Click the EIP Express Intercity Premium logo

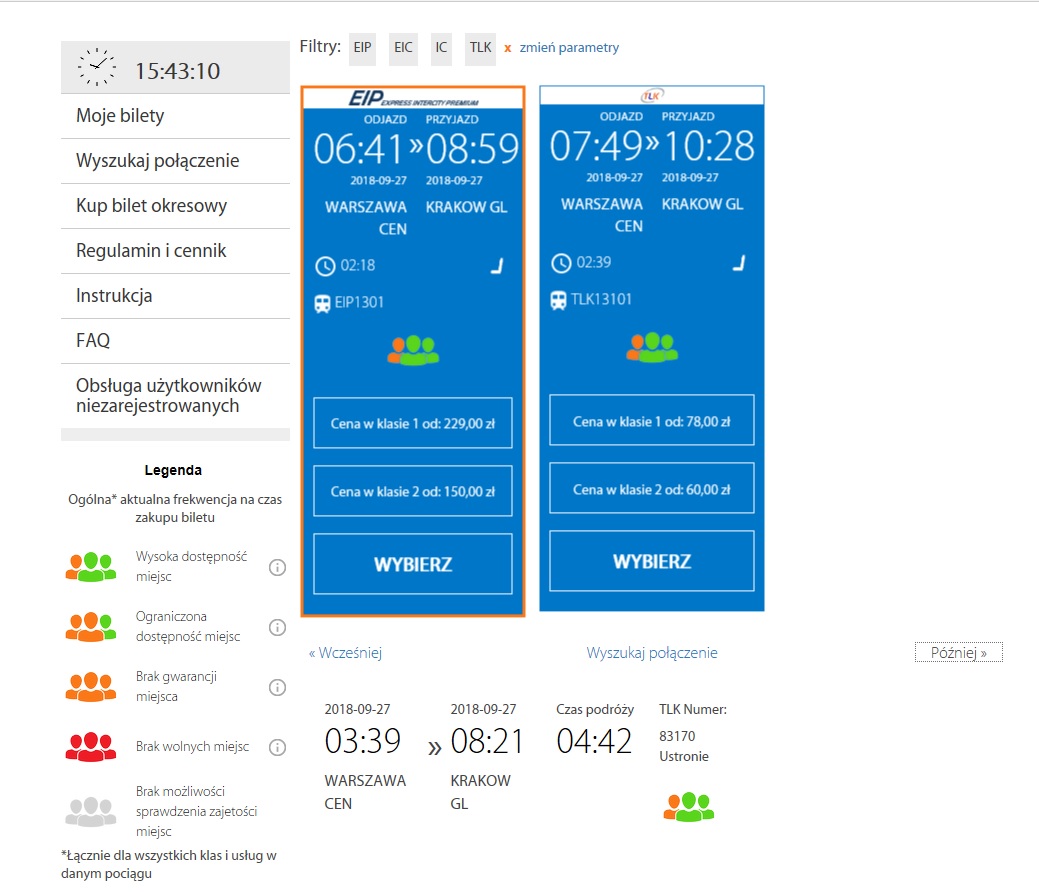coord(413,99)
